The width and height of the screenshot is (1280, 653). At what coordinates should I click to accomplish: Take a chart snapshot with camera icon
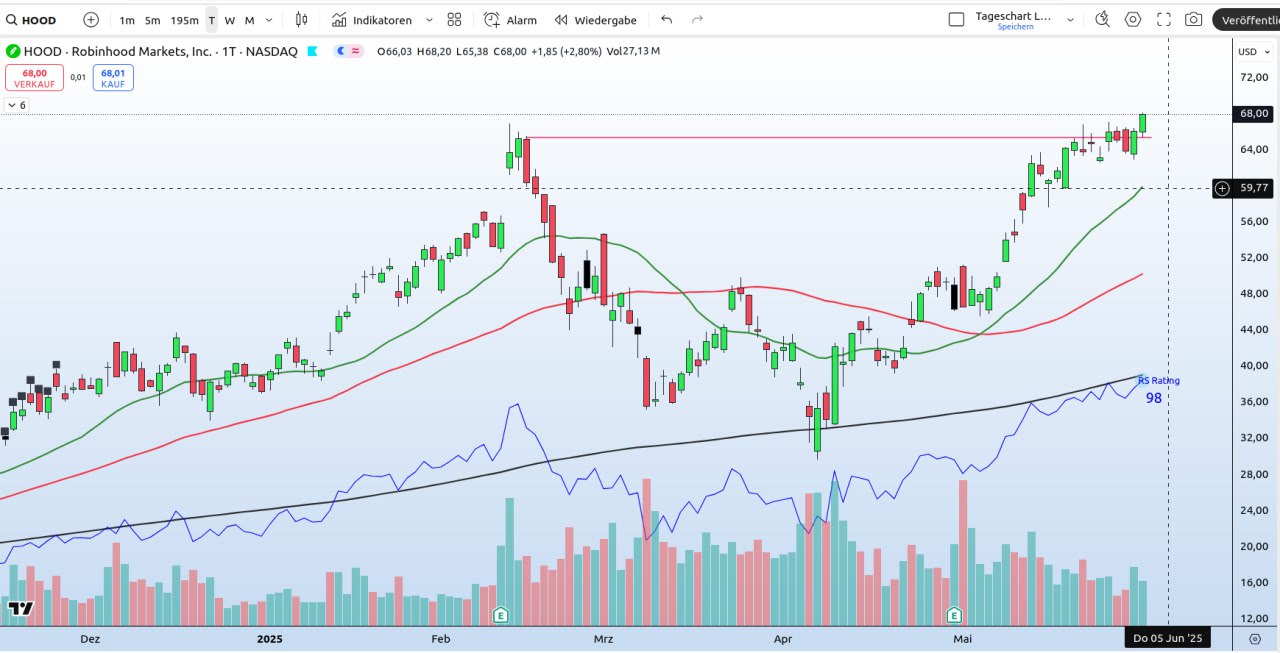[x=1193, y=19]
